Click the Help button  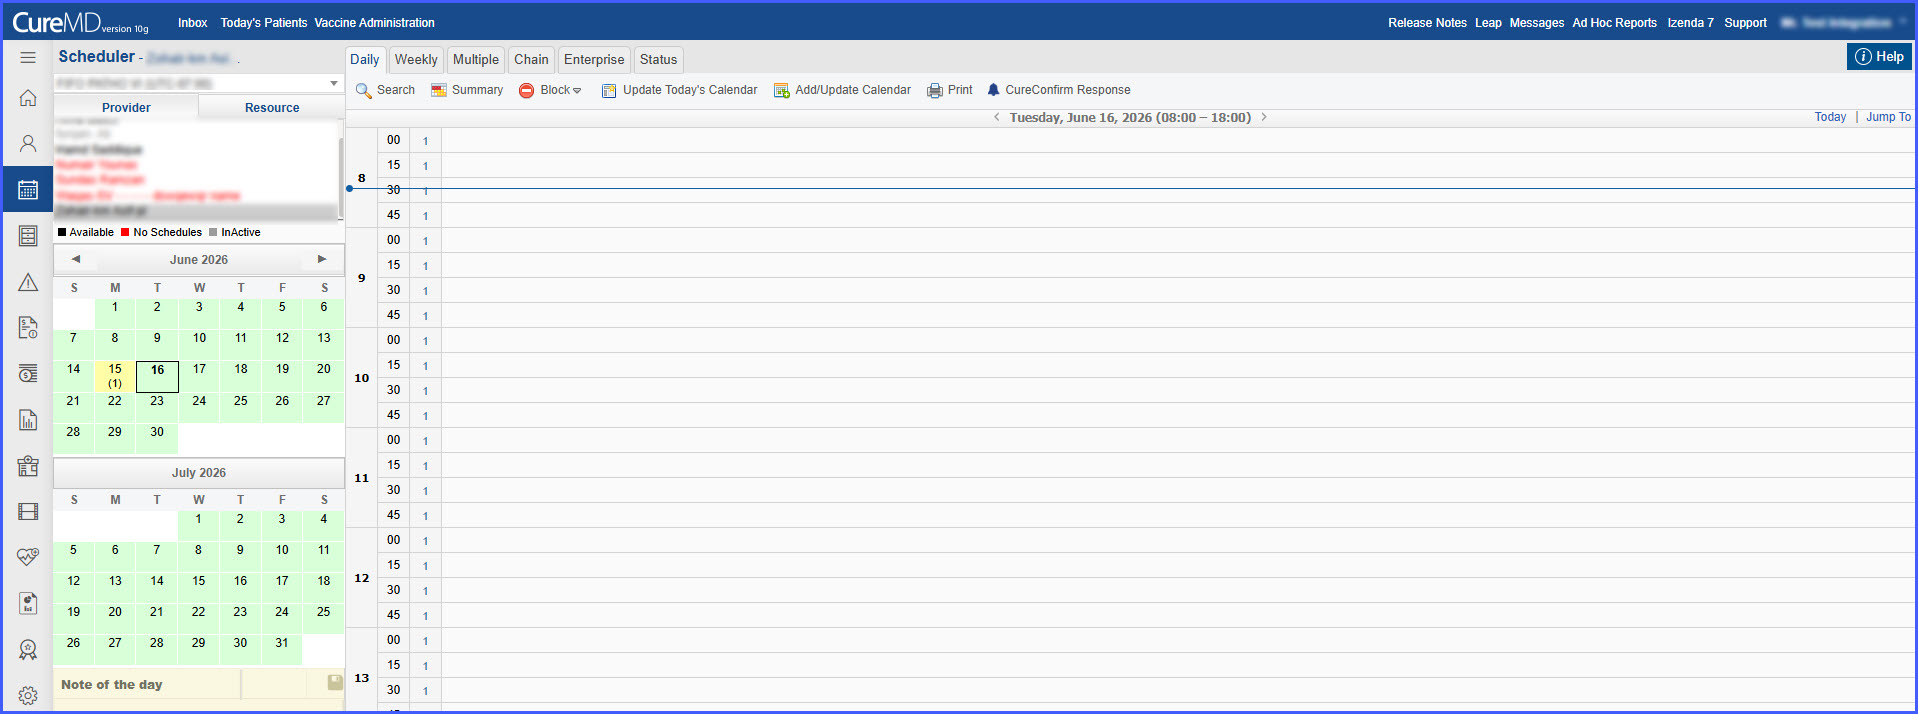(x=1879, y=57)
